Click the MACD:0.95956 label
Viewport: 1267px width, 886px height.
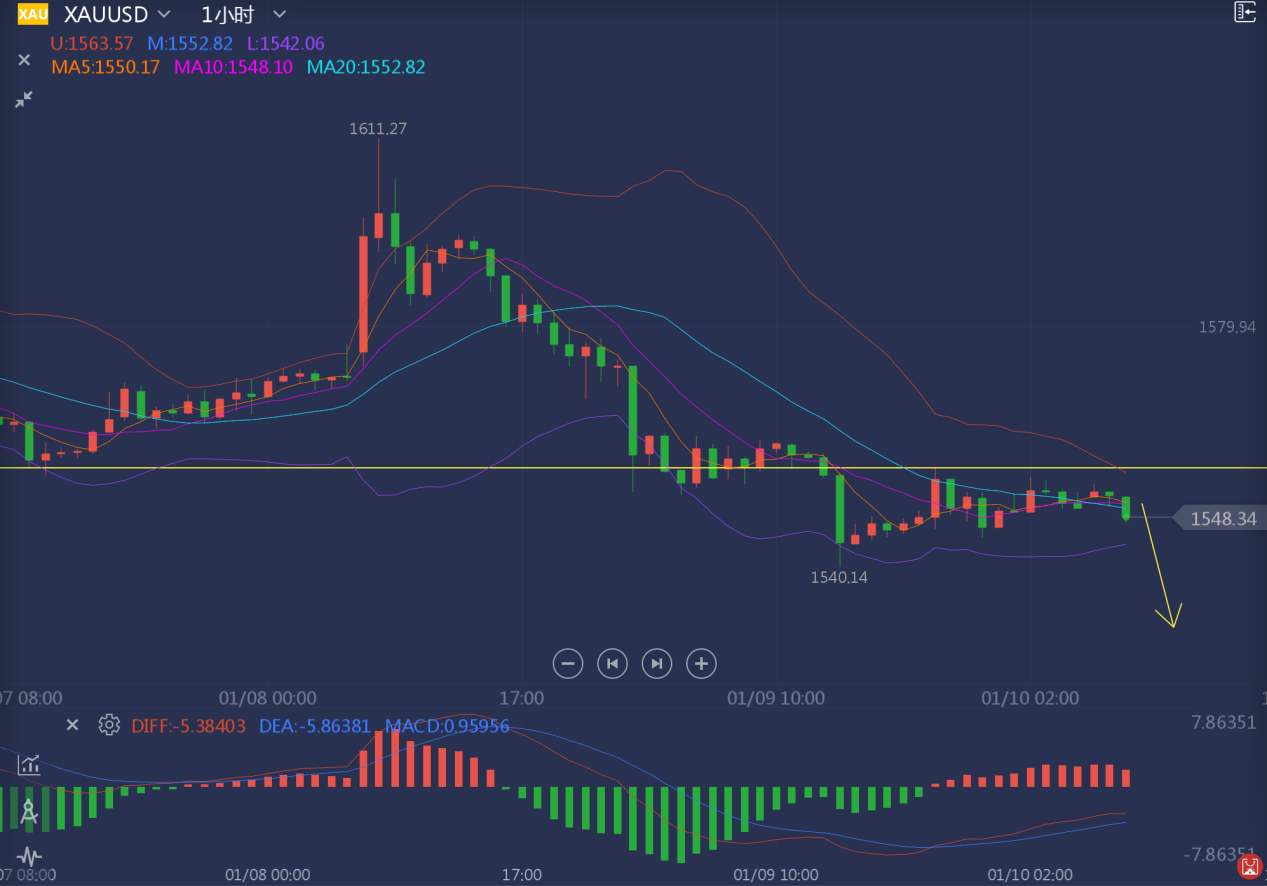pyautogui.click(x=447, y=726)
